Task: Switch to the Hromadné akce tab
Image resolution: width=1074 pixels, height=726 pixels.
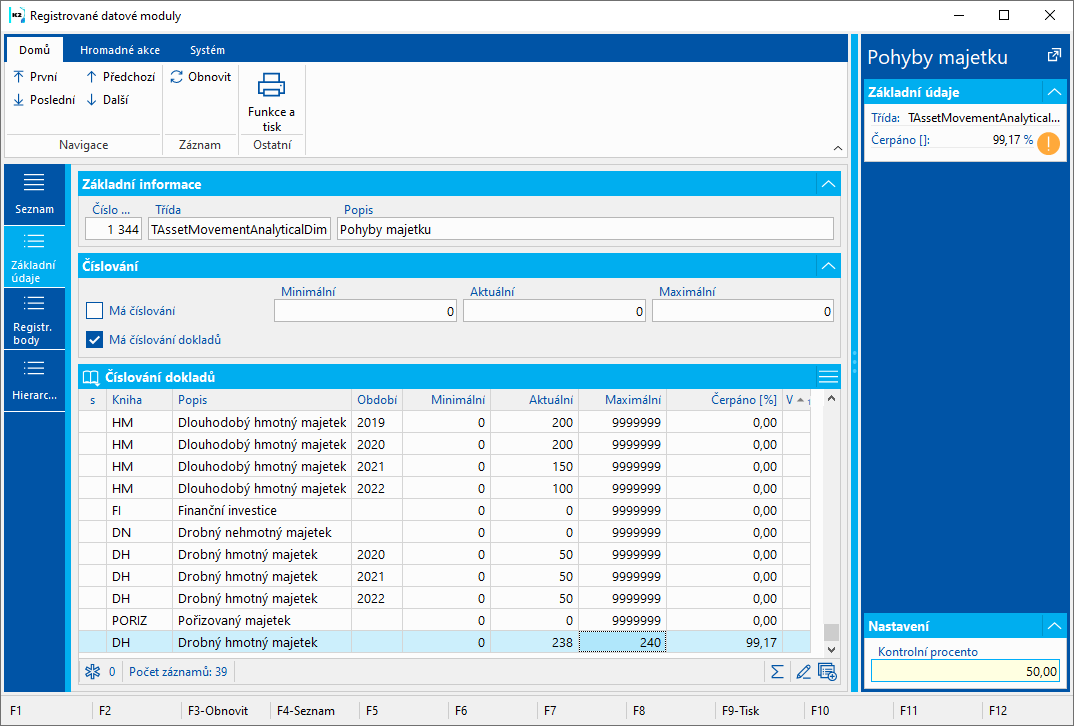Action: coord(120,50)
